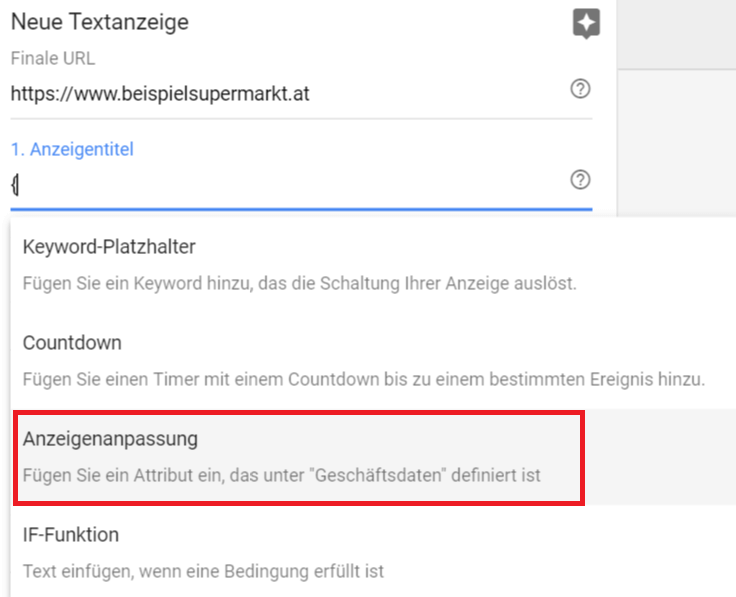The width and height of the screenshot is (736, 597).
Task: Open help for the 1. Anzeigentitel field
Action: [580, 180]
